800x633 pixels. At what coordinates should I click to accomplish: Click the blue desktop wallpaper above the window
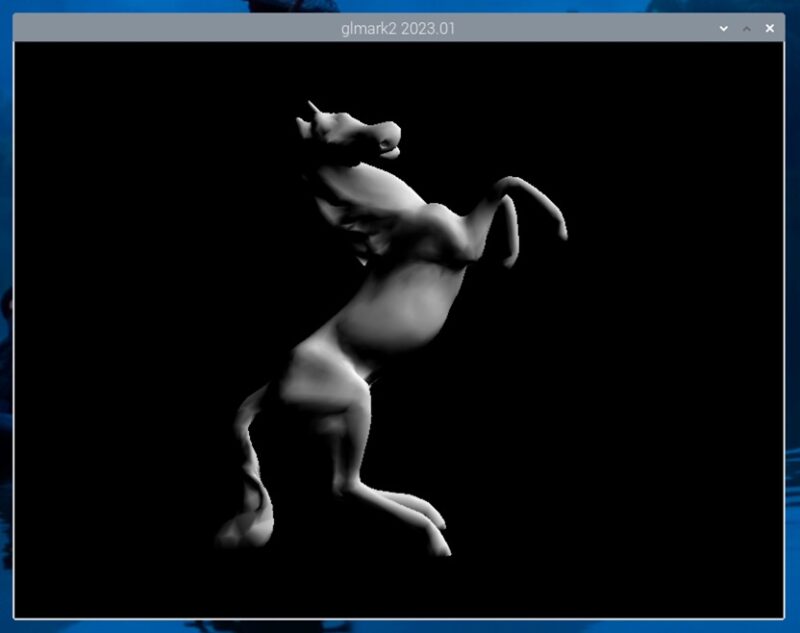pyautogui.click(x=400, y=6)
